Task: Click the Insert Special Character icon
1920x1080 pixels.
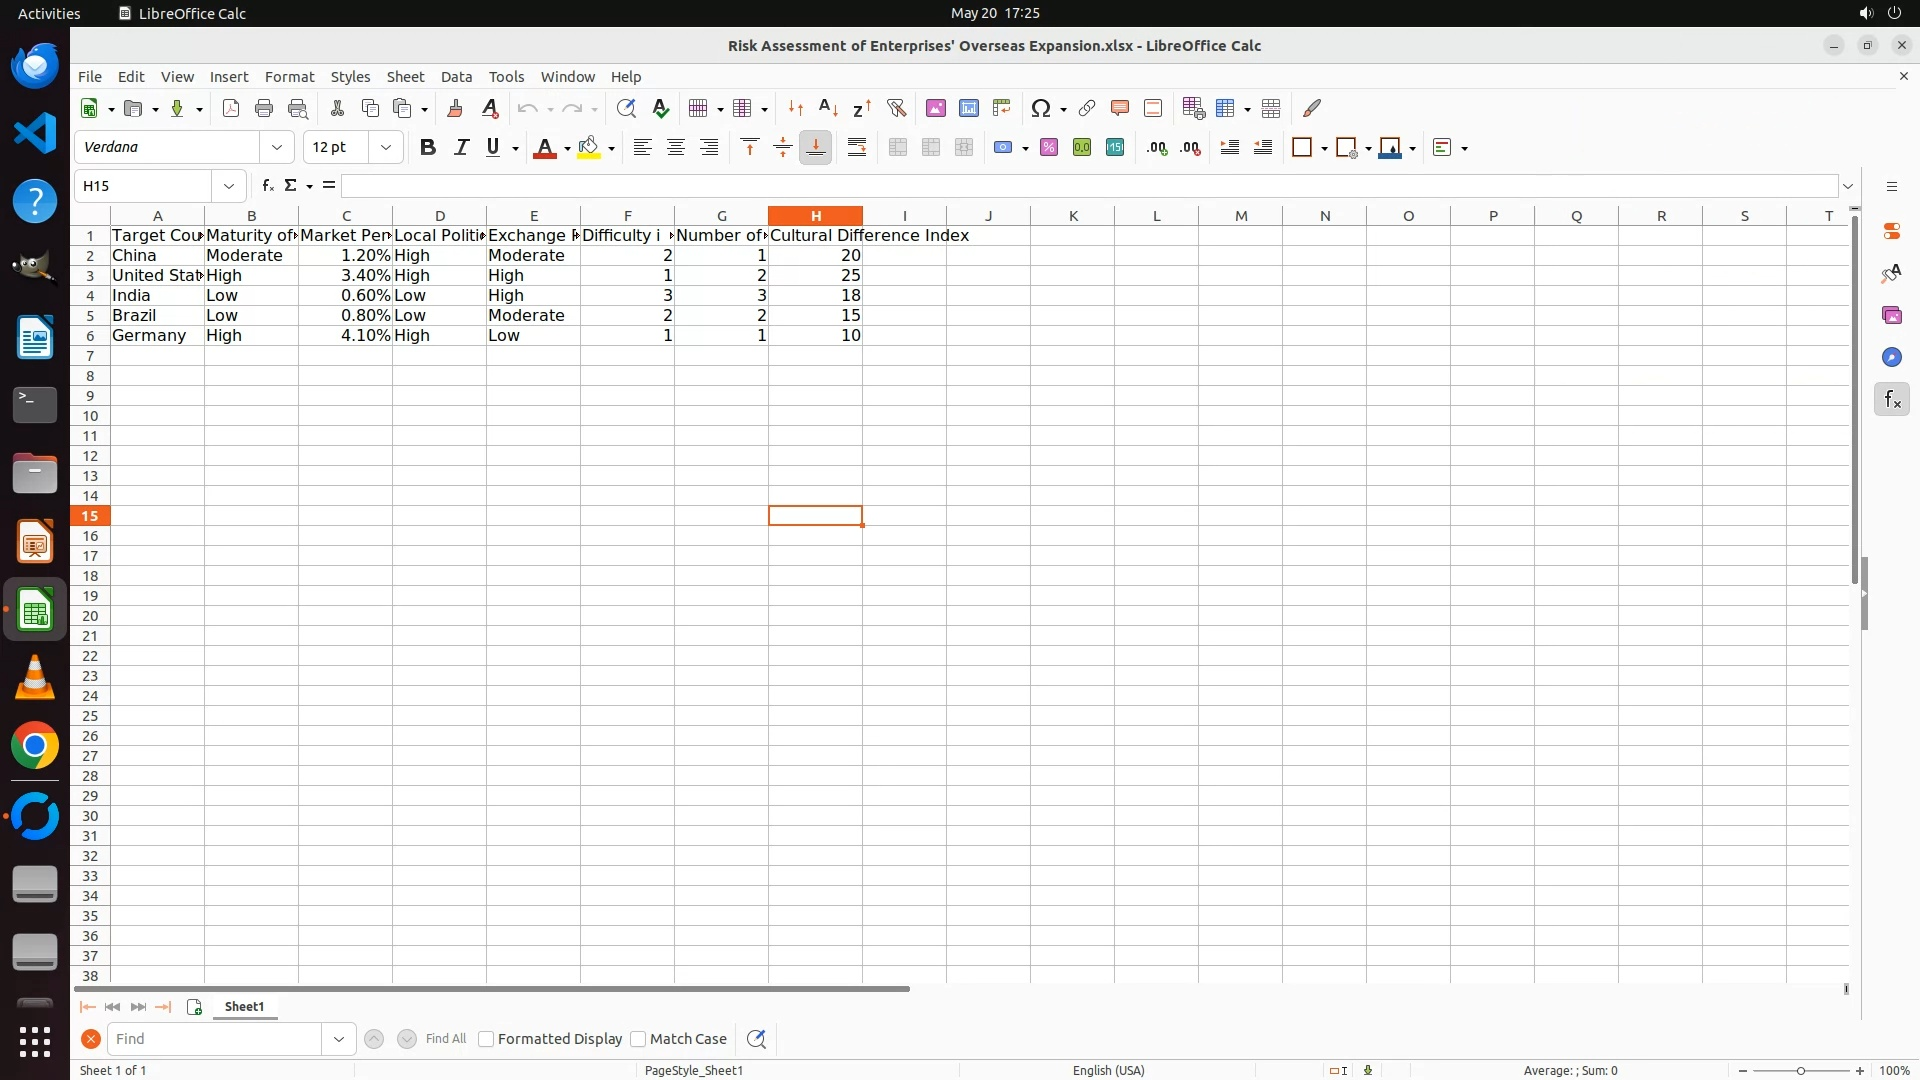Action: coord(1041,108)
